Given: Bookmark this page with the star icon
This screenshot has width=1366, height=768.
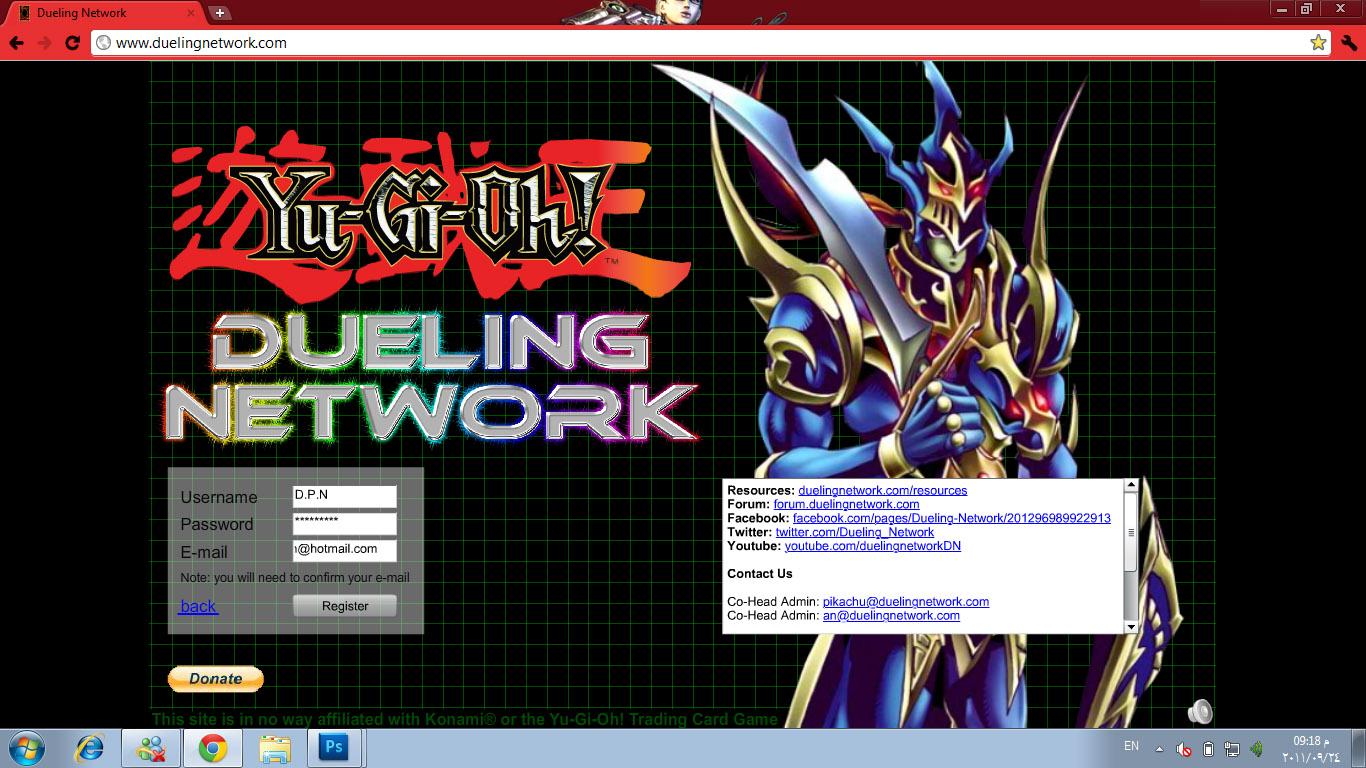Looking at the screenshot, I should [1318, 43].
